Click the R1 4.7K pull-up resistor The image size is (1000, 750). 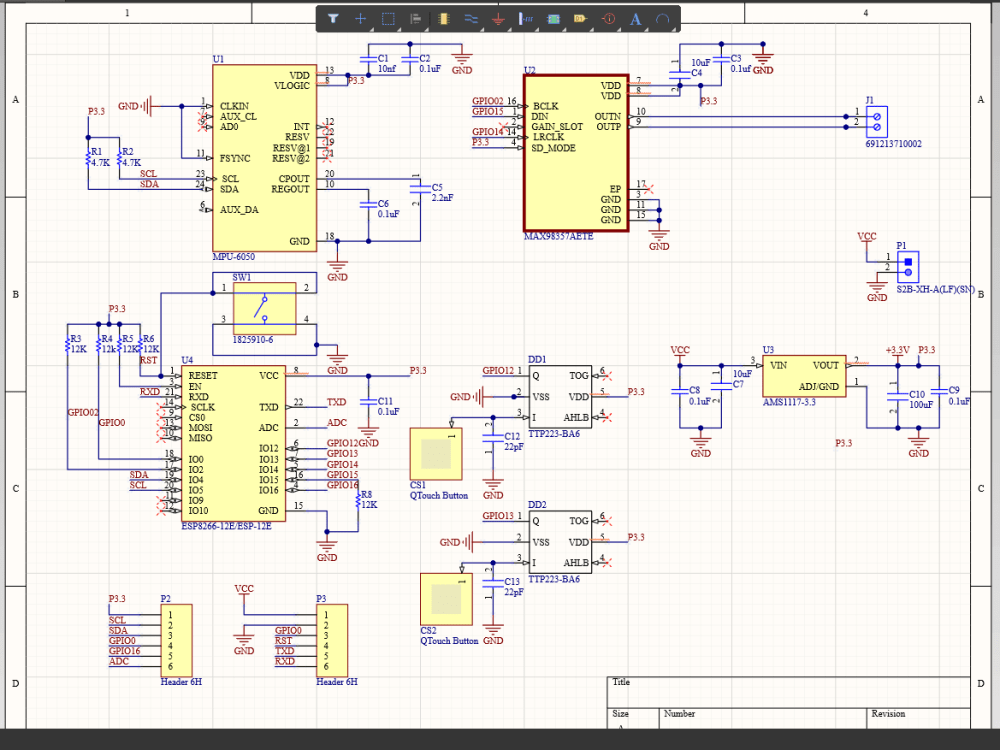pyautogui.click(x=89, y=158)
